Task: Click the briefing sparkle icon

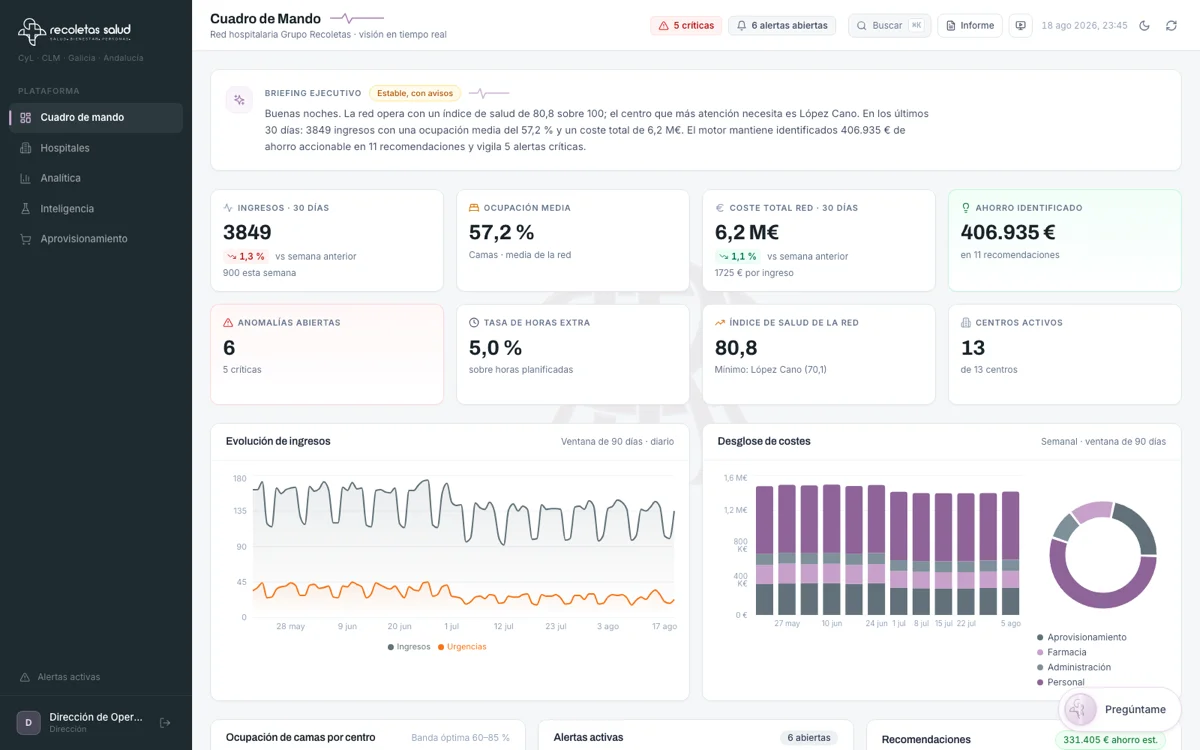Action: click(239, 100)
